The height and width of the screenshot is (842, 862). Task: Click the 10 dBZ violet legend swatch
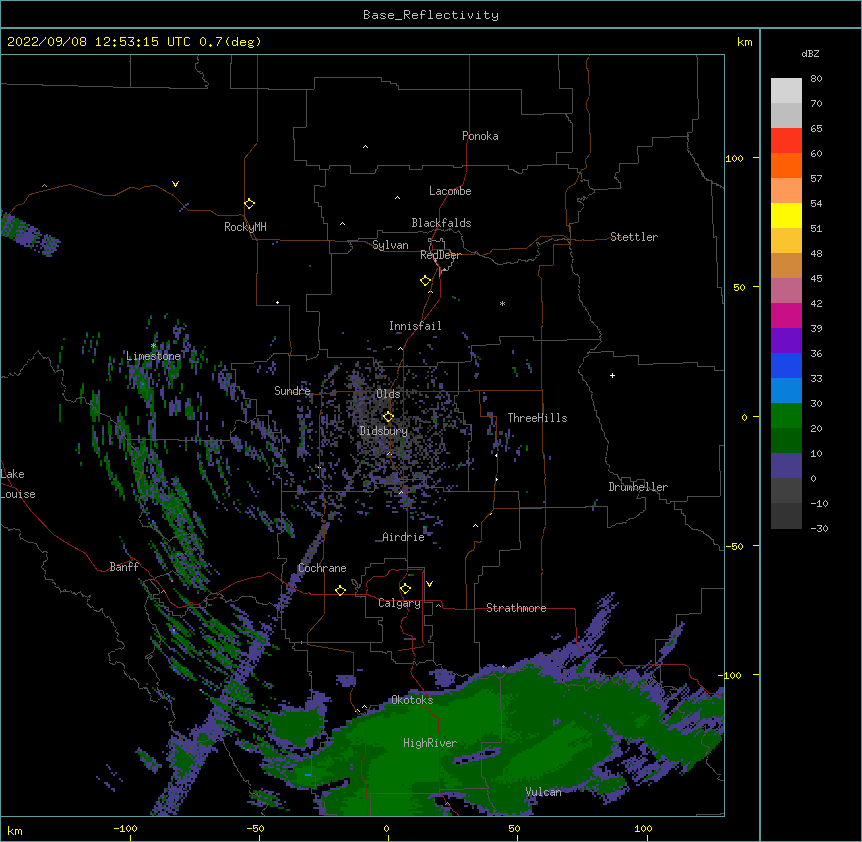point(786,466)
